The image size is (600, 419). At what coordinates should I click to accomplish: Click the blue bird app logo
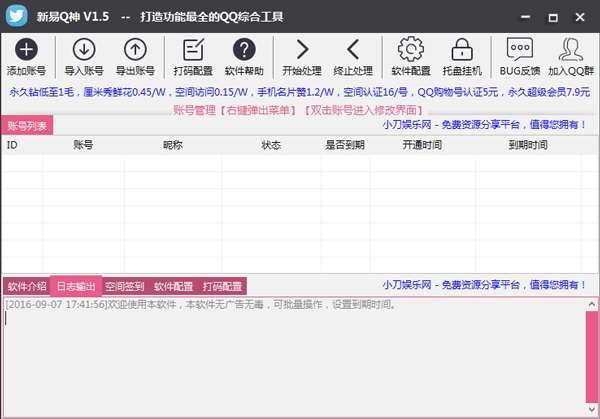16,16
